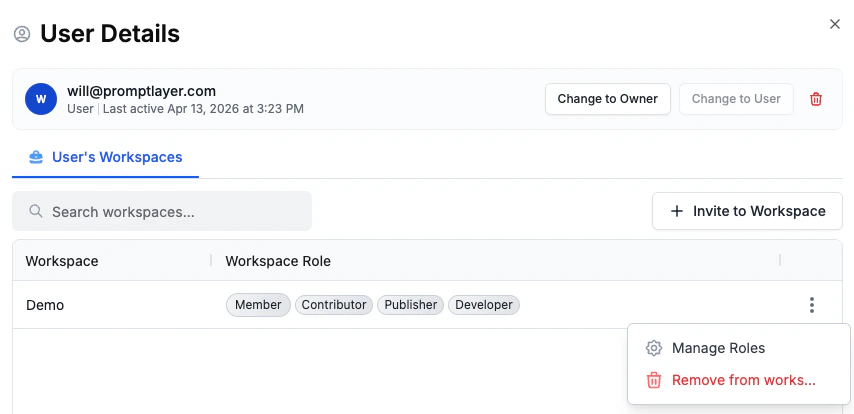Click the gear icon next to Manage Roles
Viewport: 854px width, 414px height.
654,348
